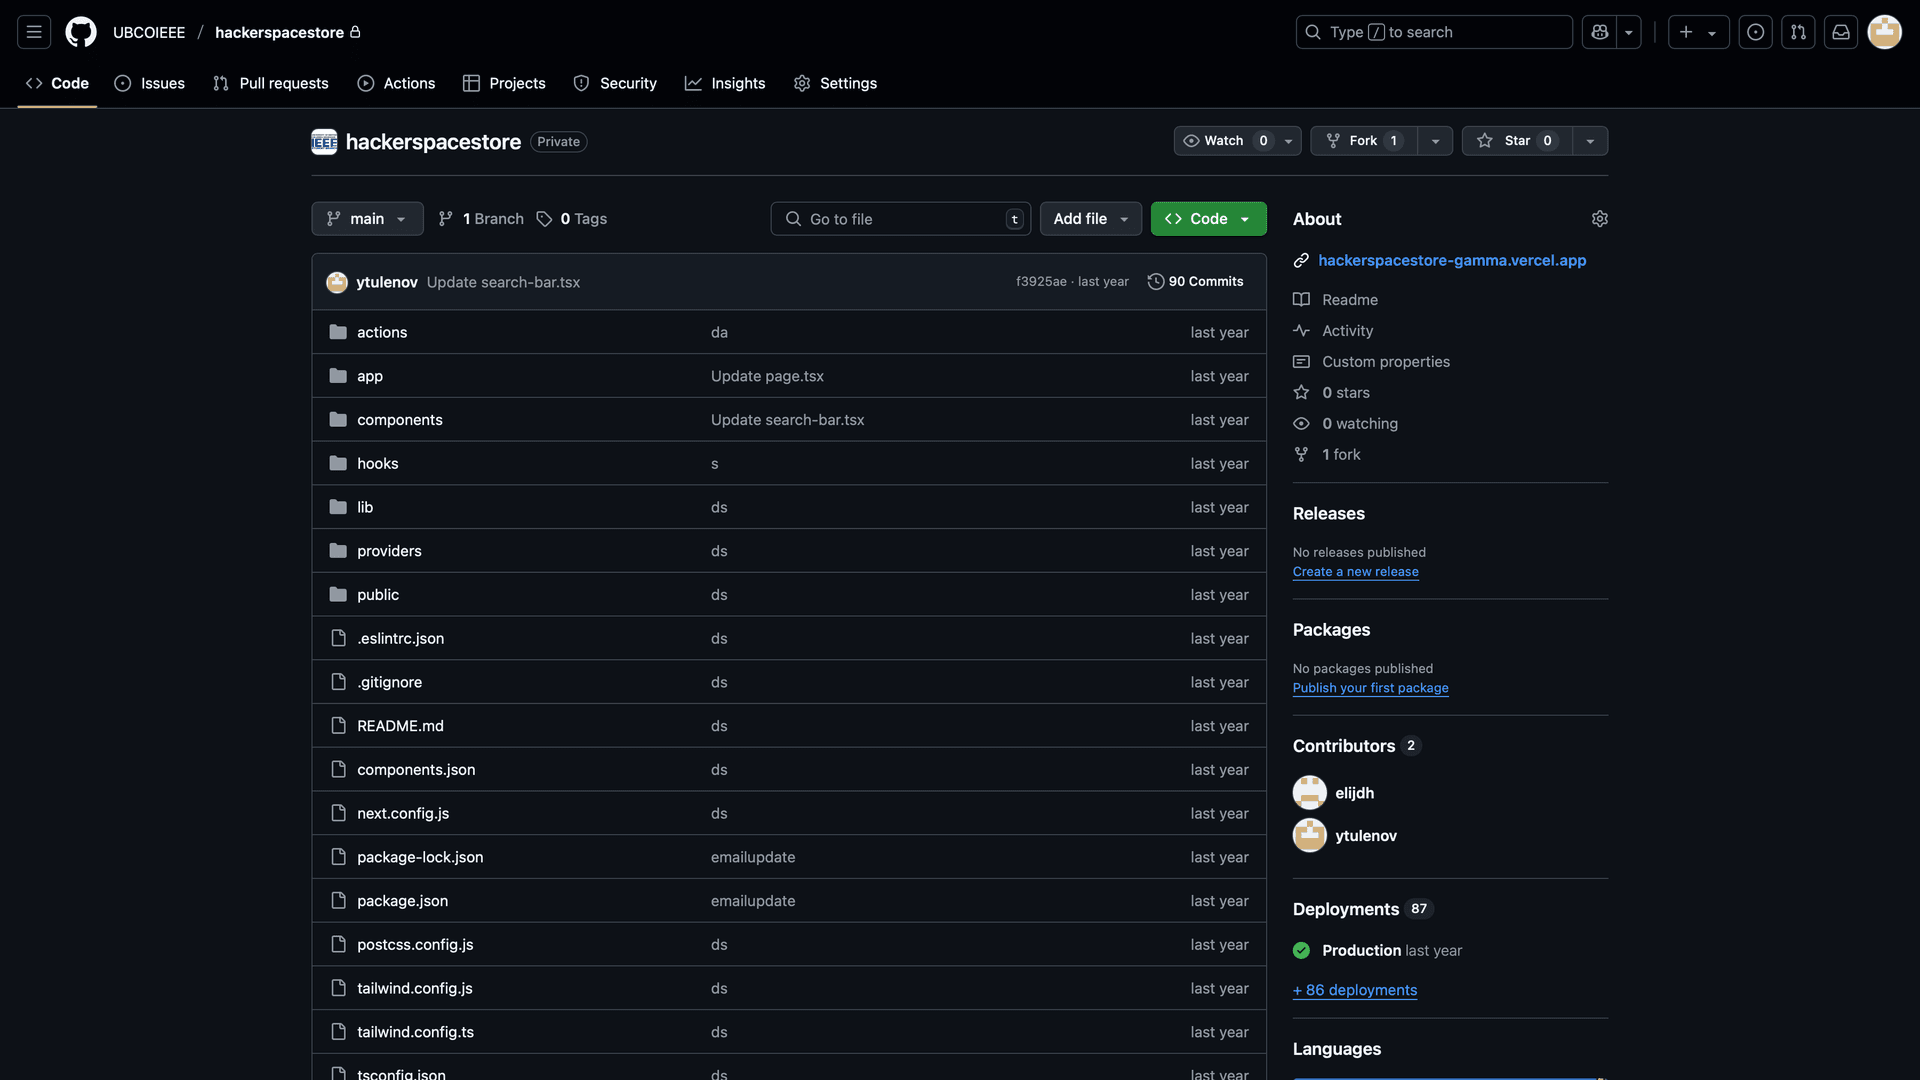Fork the repository
This screenshot has width=1920, height=1080.
1364,141
